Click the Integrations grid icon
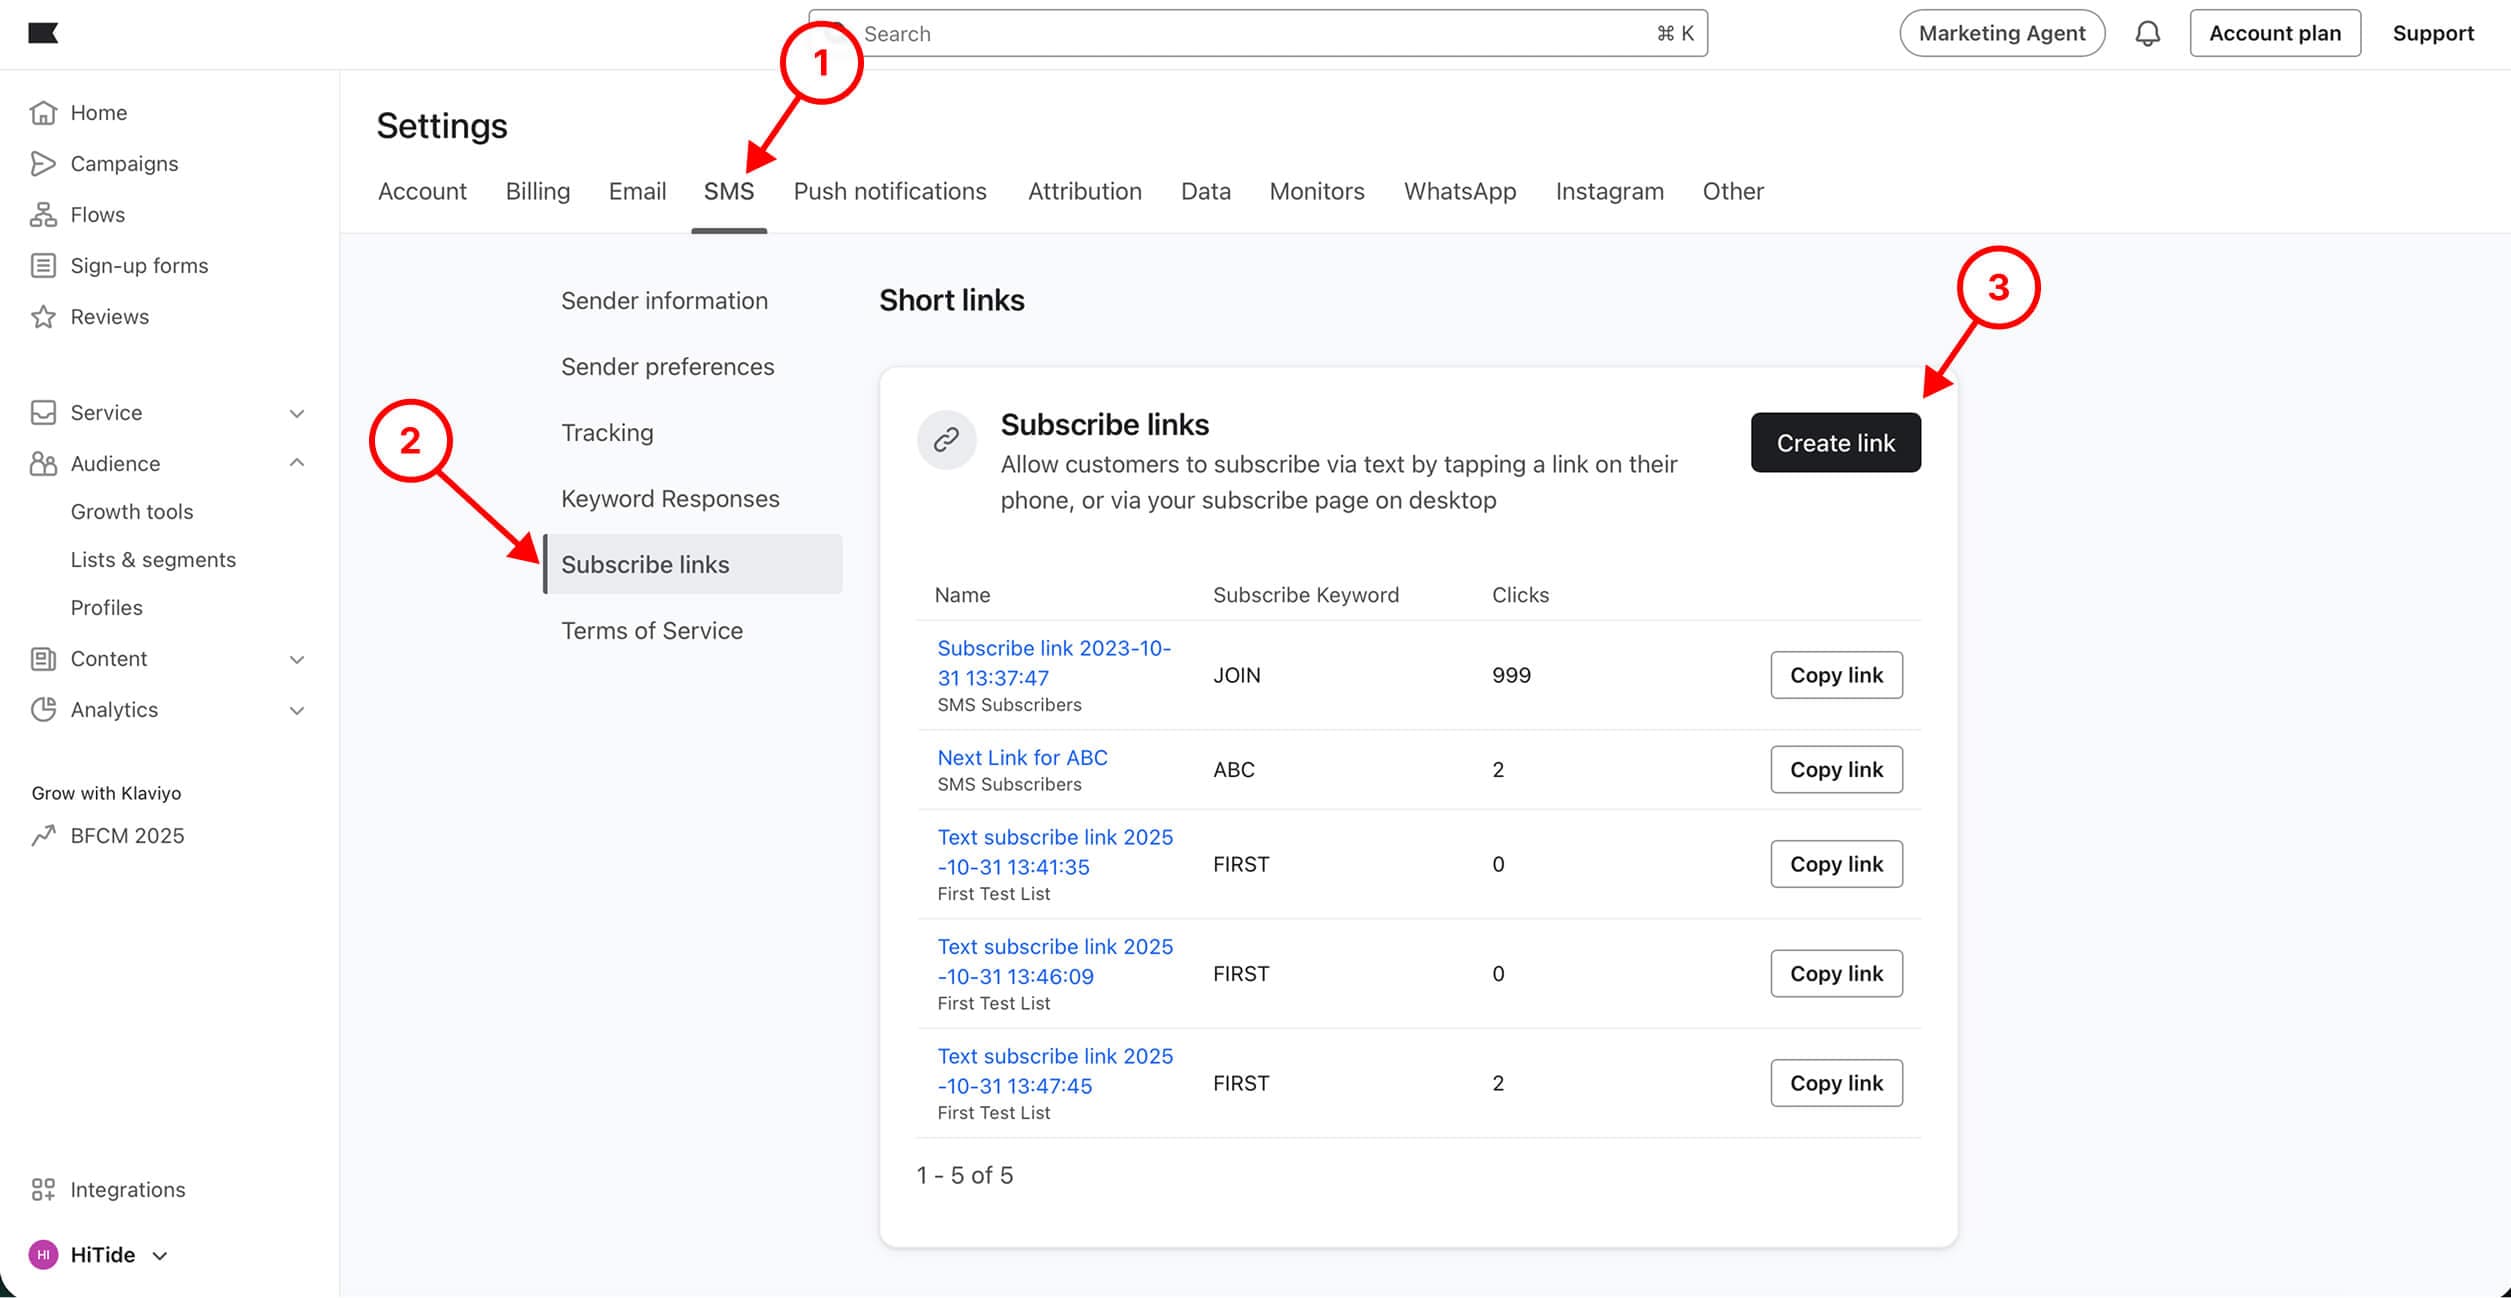Screen dimensions: 2511x1298 click(43, 1189)
